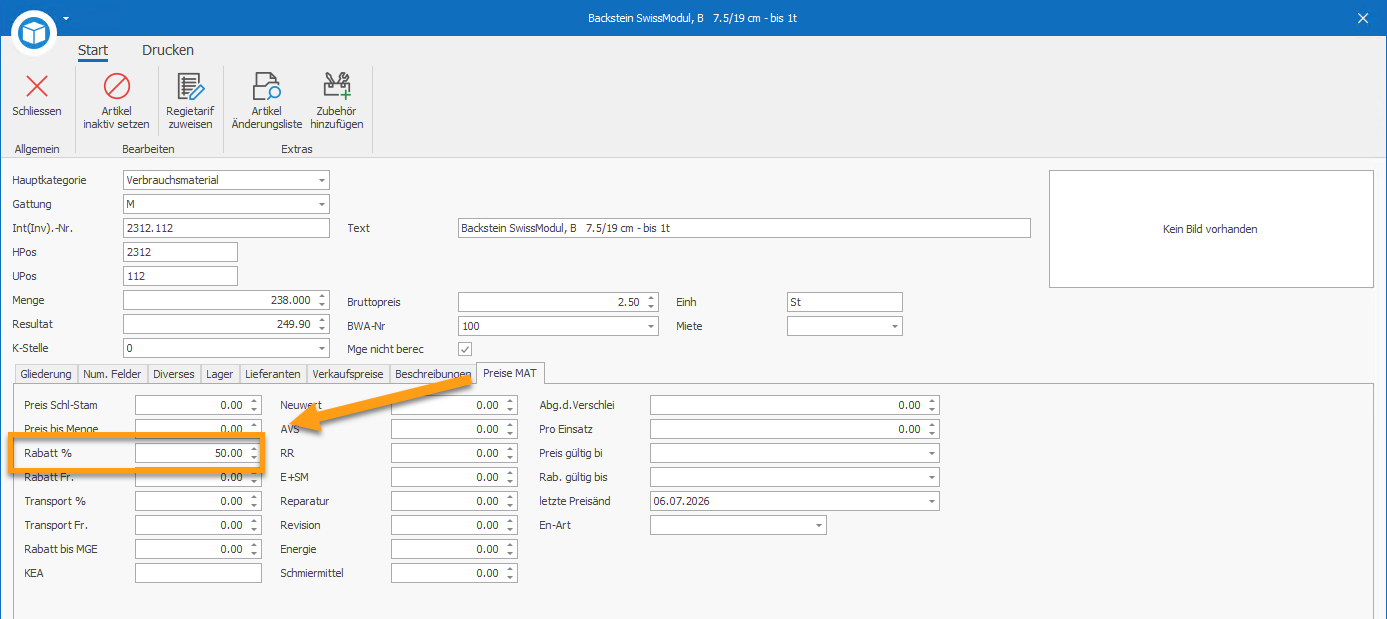The image size is (1387, 619).
Task: Switch to the Drucken ribbon tab
Action: (x=168, y=50)
